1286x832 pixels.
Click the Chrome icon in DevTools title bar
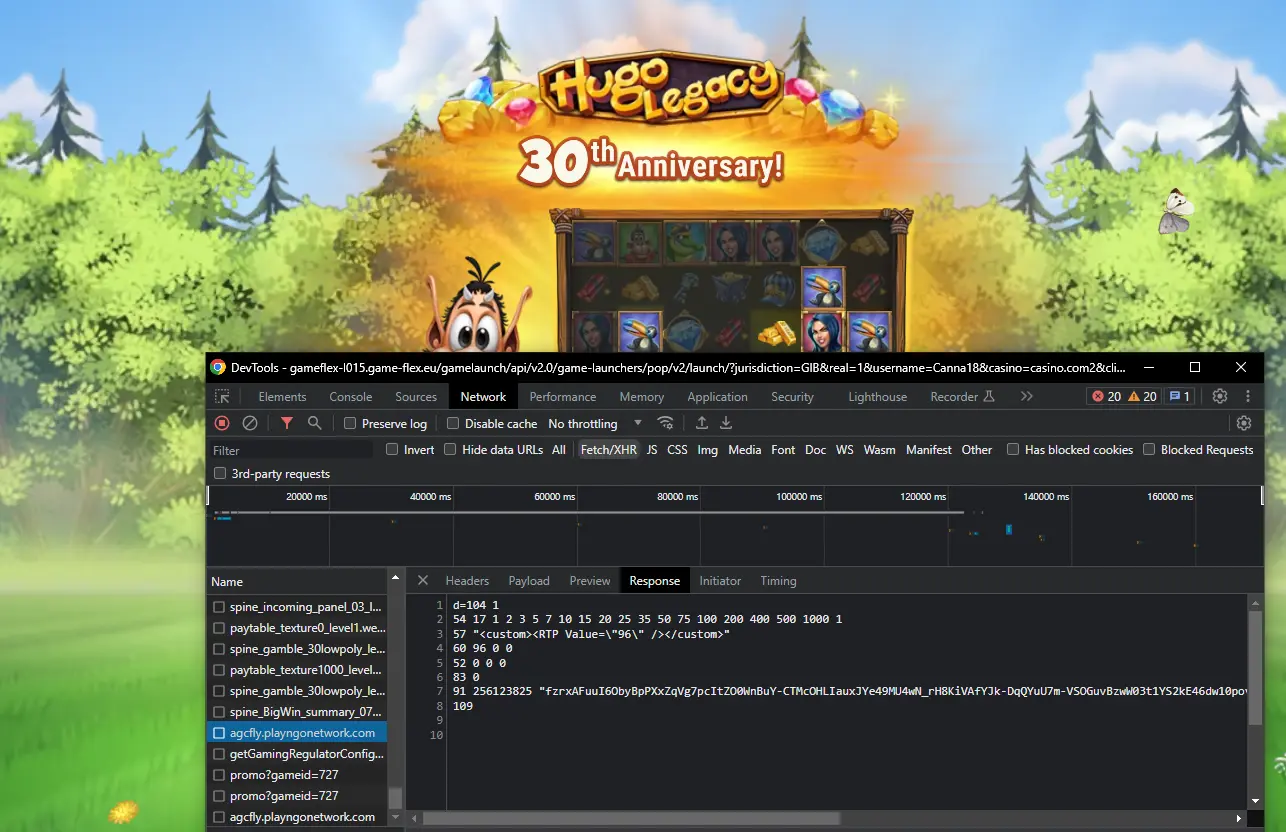(x=218, y=367)
